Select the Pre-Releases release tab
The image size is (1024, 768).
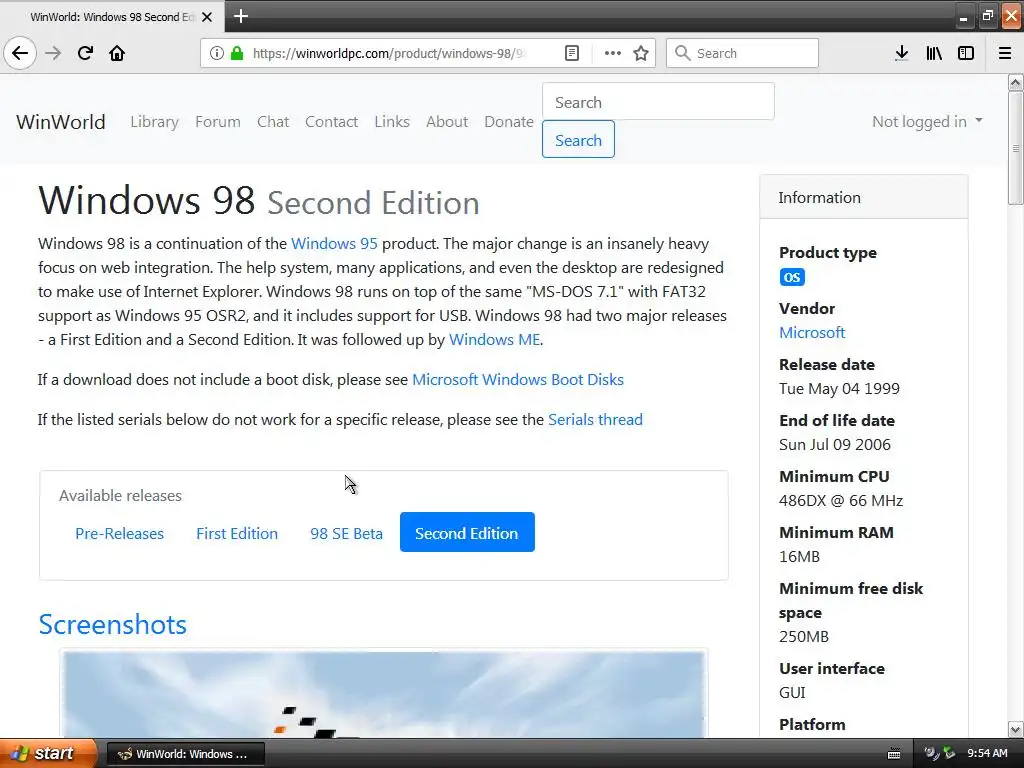tap(120, 533)
